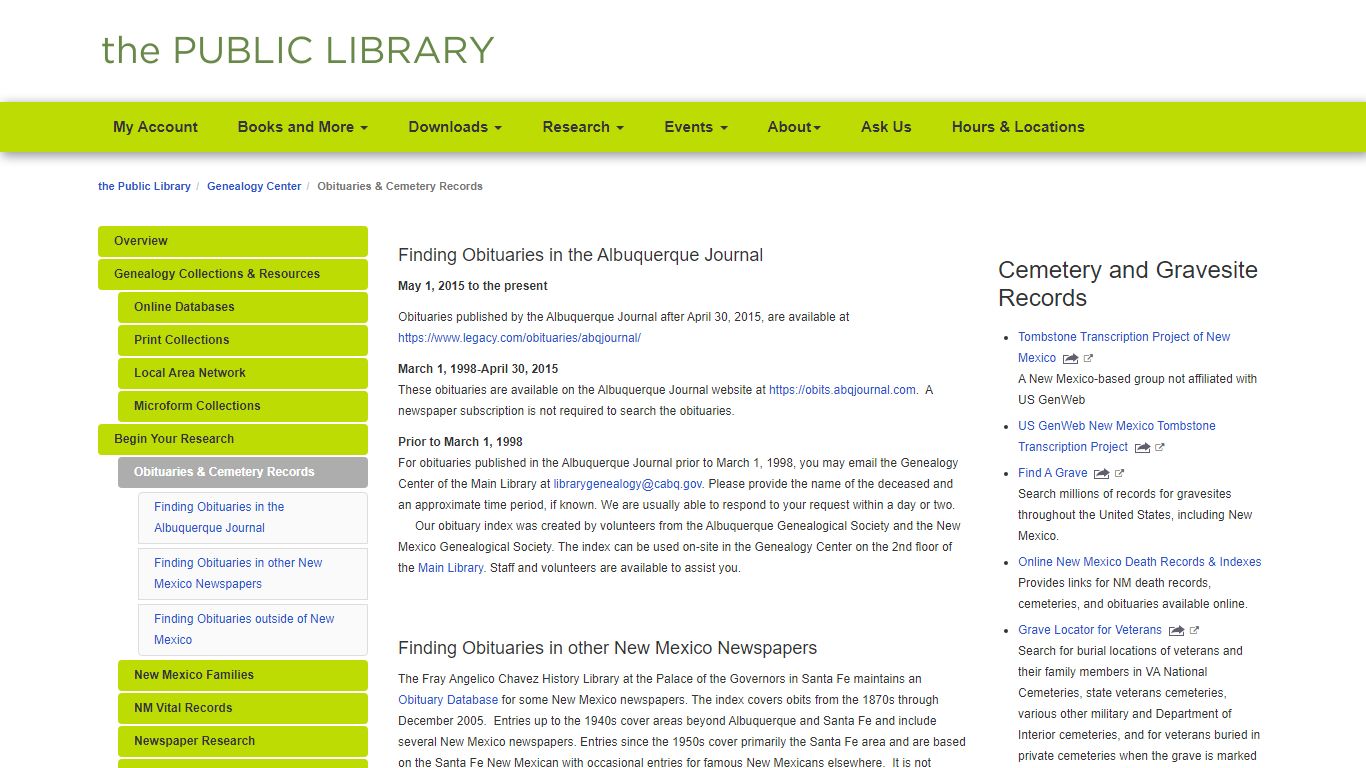Open the obits.abqjournal.com link
Image resolution: width=1366 pixels, height=768 pixels.
click(x=842, y=390)
